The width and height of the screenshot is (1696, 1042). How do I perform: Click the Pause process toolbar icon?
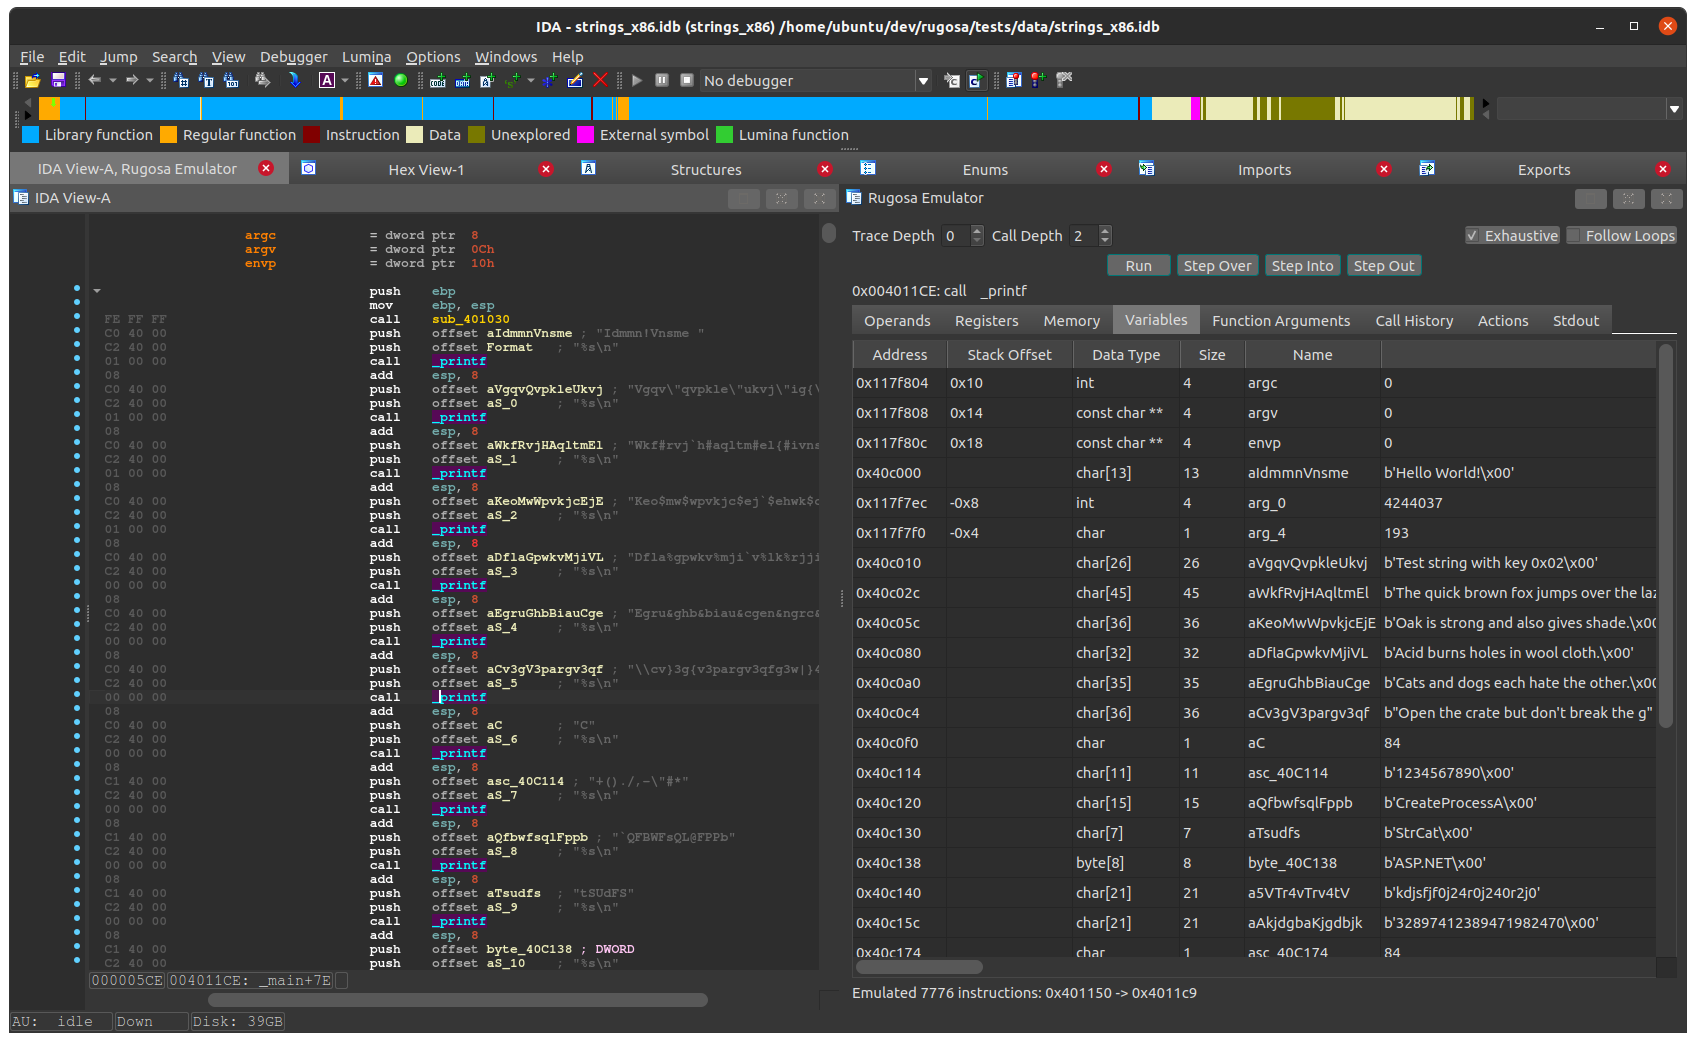click(662, 80)
